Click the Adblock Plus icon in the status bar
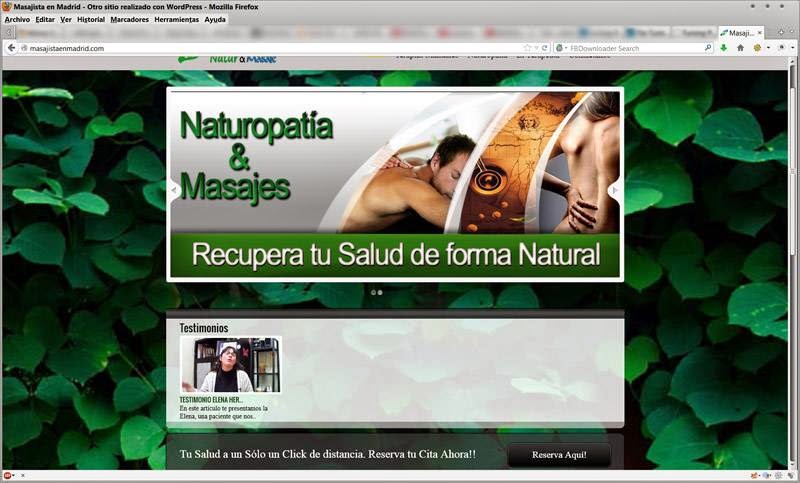The height and width of the screenshot is (483, 800). point(7,475)
